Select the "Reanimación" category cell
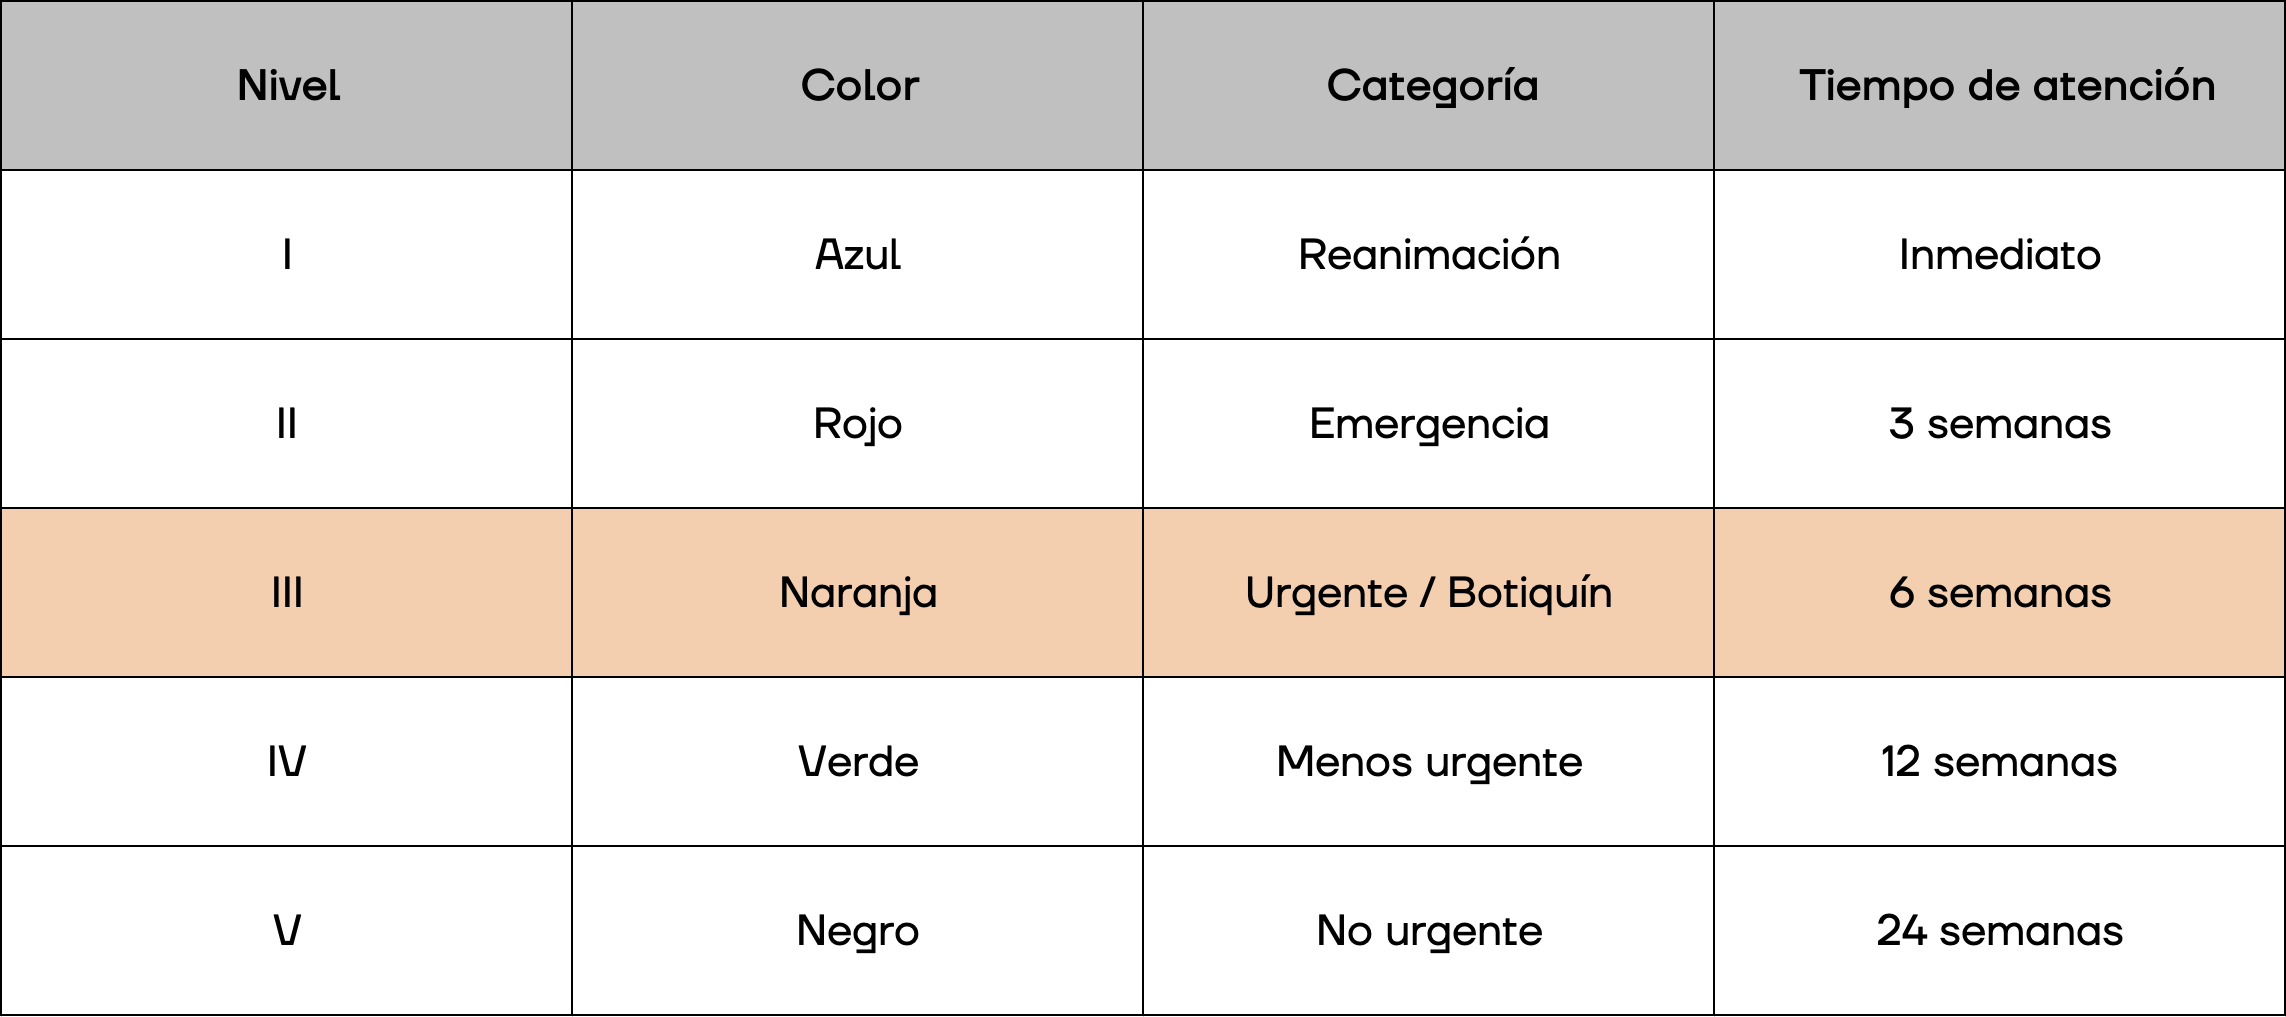Image resolution: width=2286 pixels, height=1017 pixels. pyautogui.click(x=1429, y=255)
